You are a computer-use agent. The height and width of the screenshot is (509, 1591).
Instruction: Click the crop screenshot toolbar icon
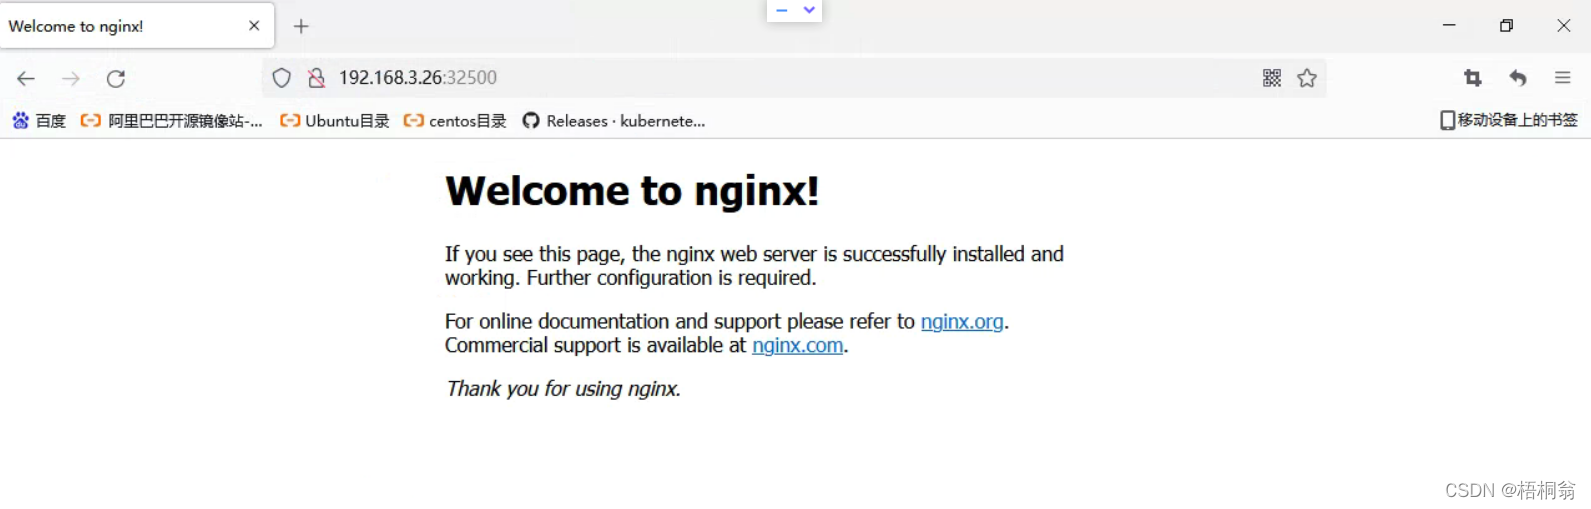(x=1473, y=78)
